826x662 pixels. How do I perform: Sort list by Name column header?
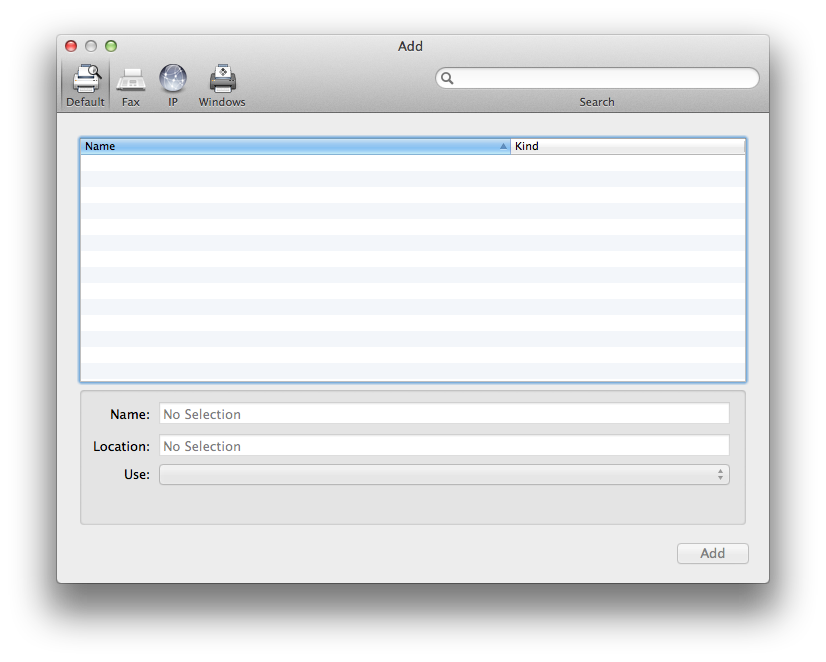pyautogui.click(x=295, y=146)
